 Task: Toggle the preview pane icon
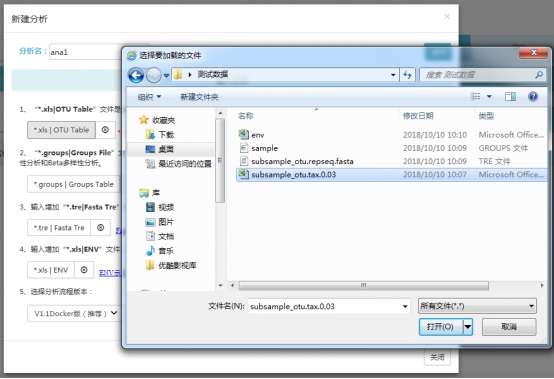point(510,96)
